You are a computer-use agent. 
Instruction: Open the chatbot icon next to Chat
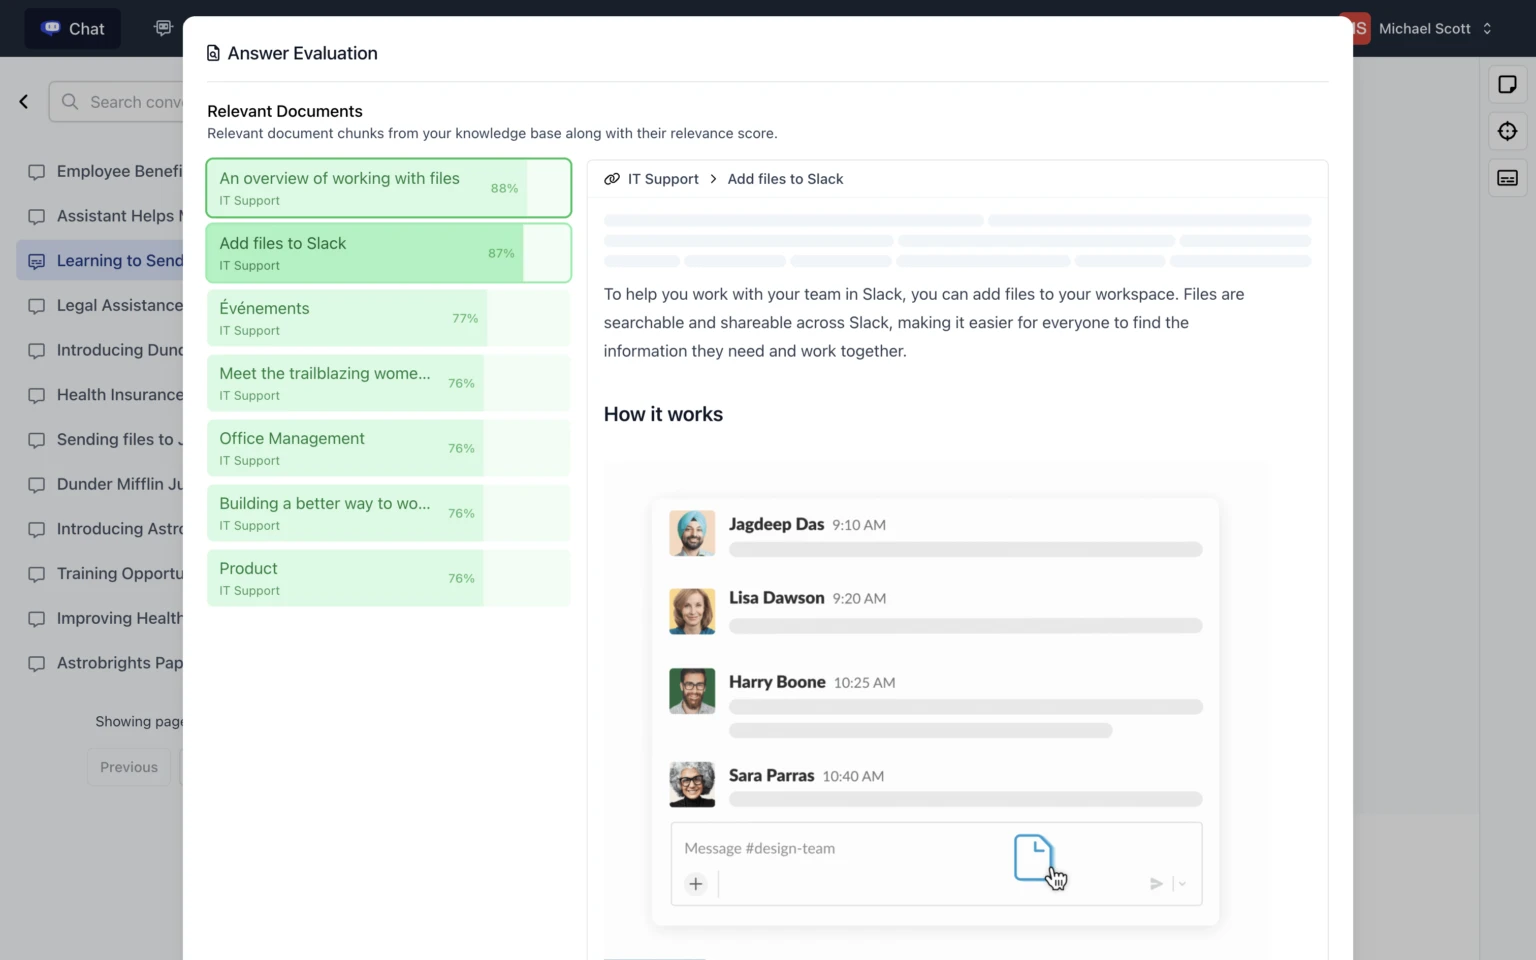click(x=163, y=28)
